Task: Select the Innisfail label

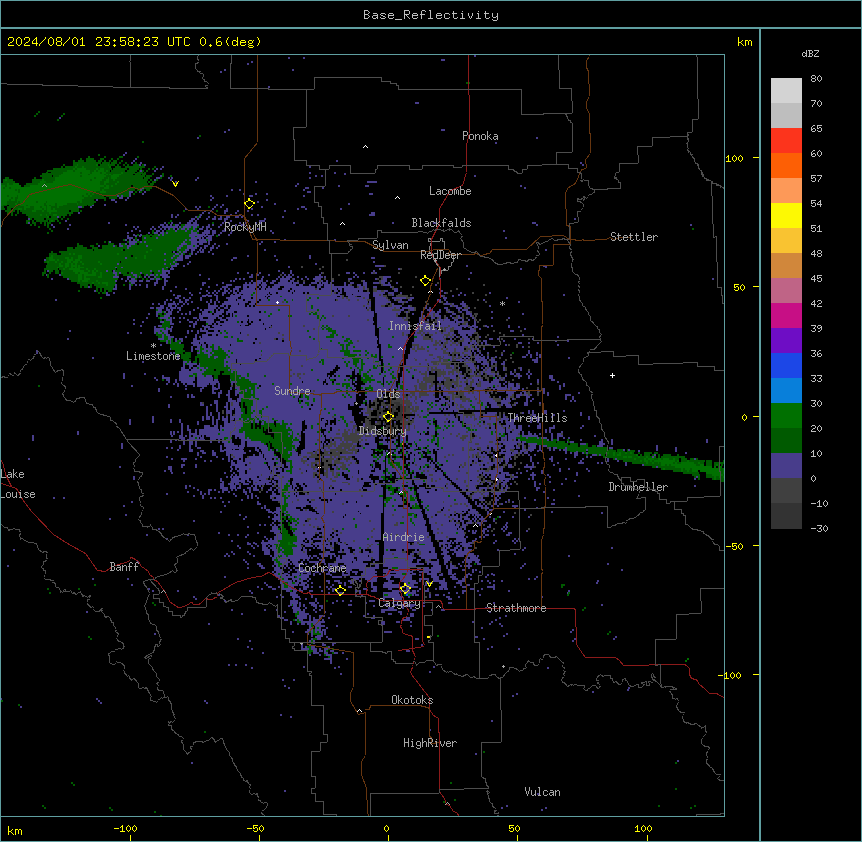Action: 415,326
